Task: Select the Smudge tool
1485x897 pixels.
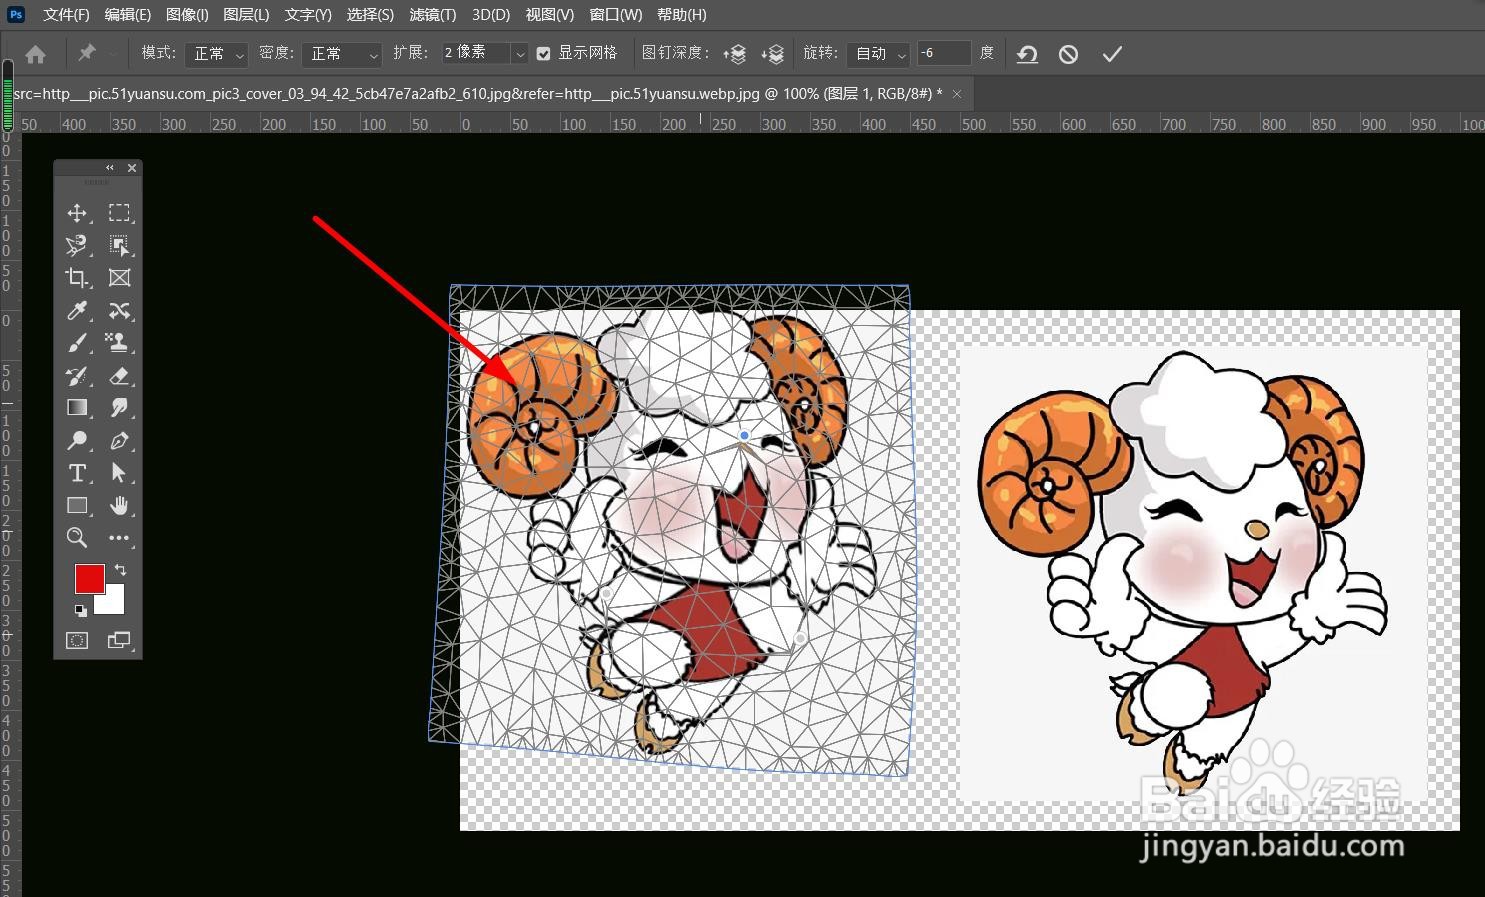Action: pos(119,408)
